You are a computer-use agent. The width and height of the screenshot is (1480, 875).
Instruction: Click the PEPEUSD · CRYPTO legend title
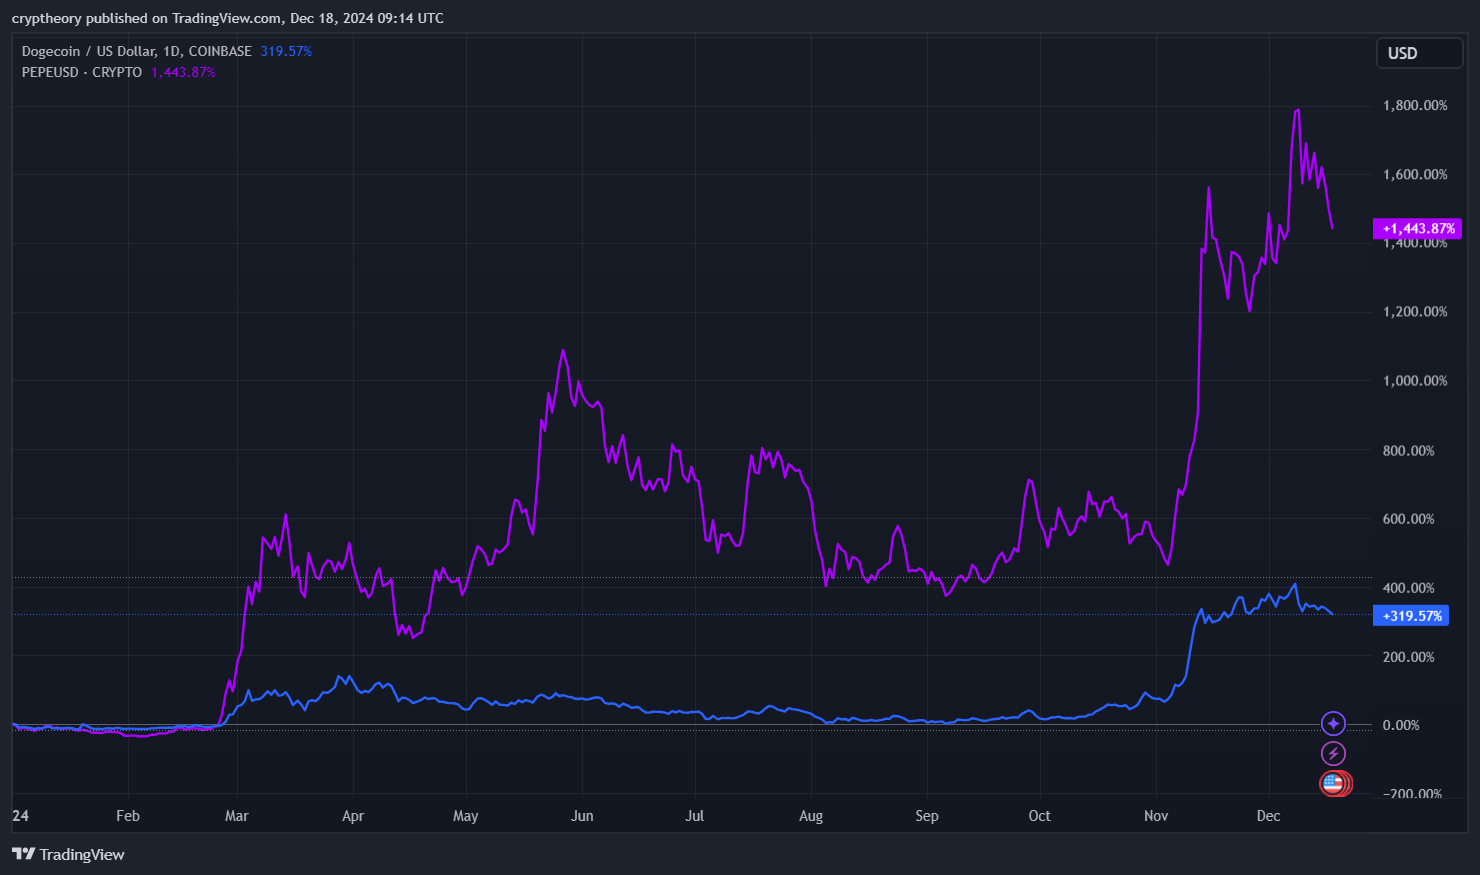click(x=82, y=72)
